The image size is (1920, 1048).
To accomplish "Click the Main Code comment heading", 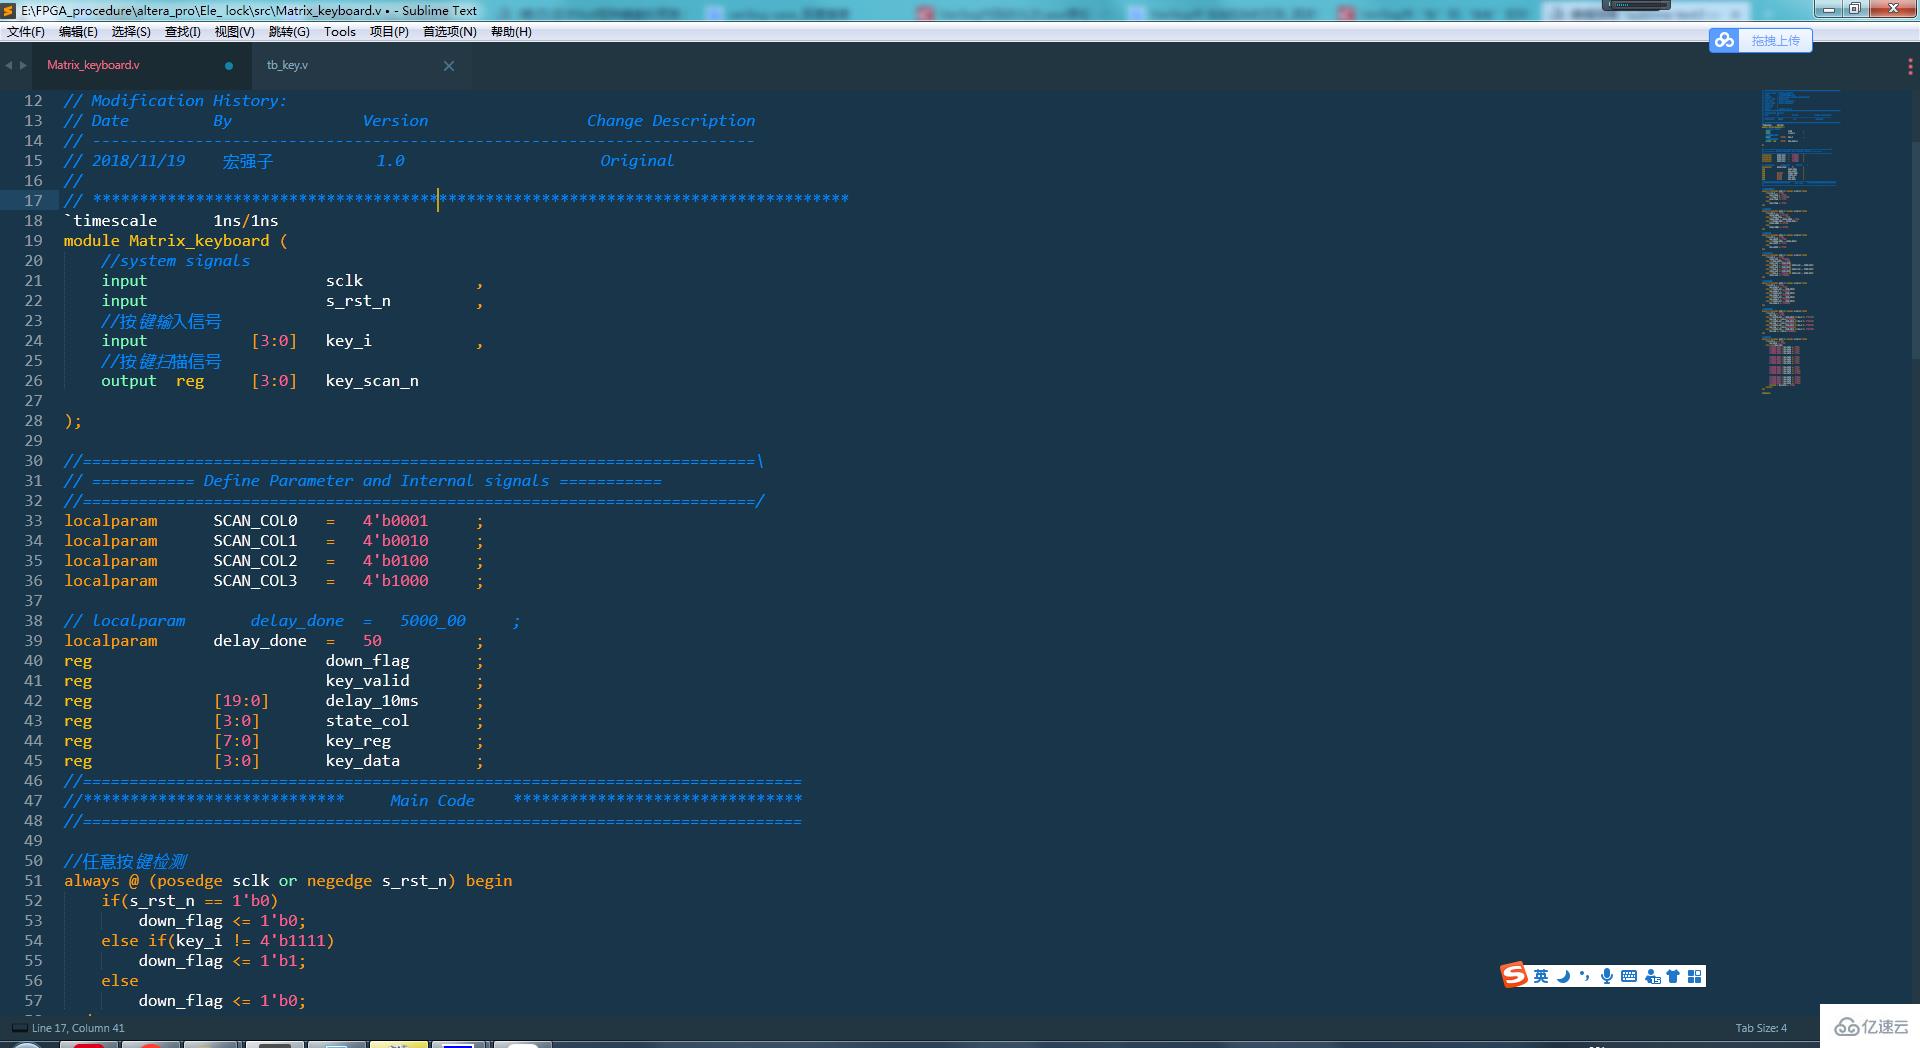I will tap(432, 800).
